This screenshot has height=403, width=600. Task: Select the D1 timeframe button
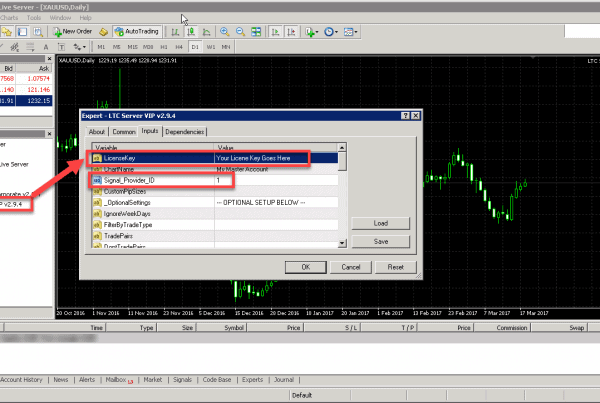[195, 47]
